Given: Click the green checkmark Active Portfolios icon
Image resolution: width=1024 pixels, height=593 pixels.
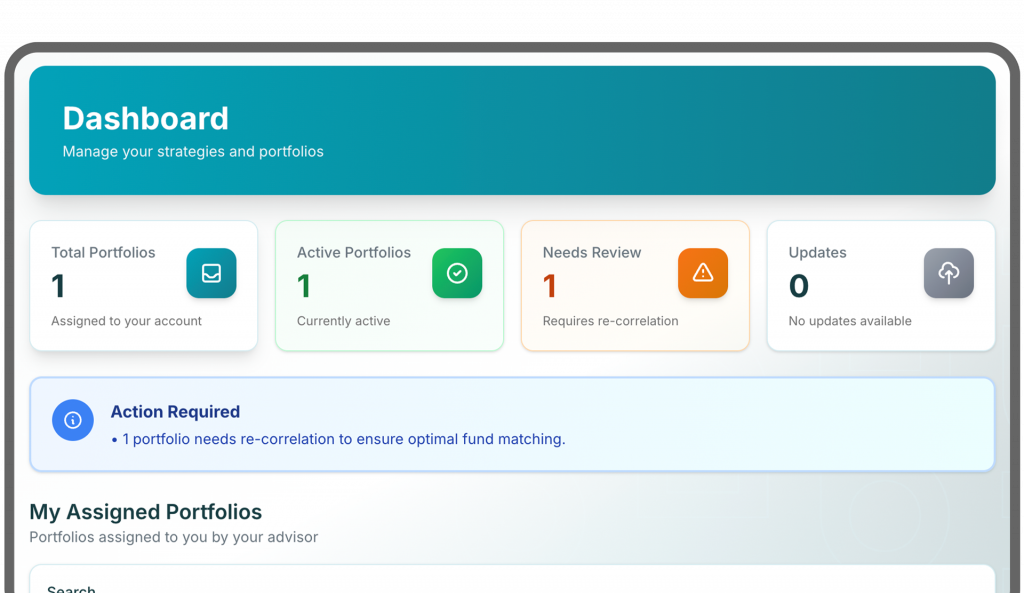Looking at the screenshot, I should pyautogui.click(x=457, y=273).
